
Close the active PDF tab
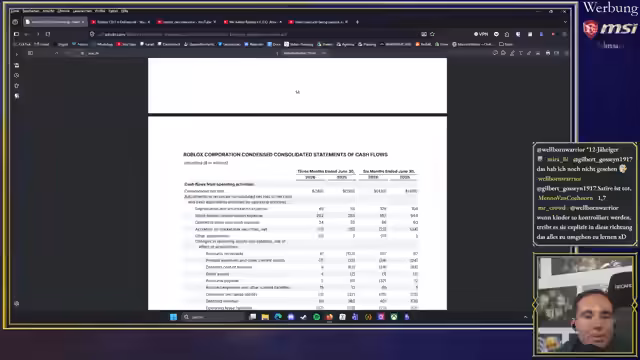(x=83, y=22)
